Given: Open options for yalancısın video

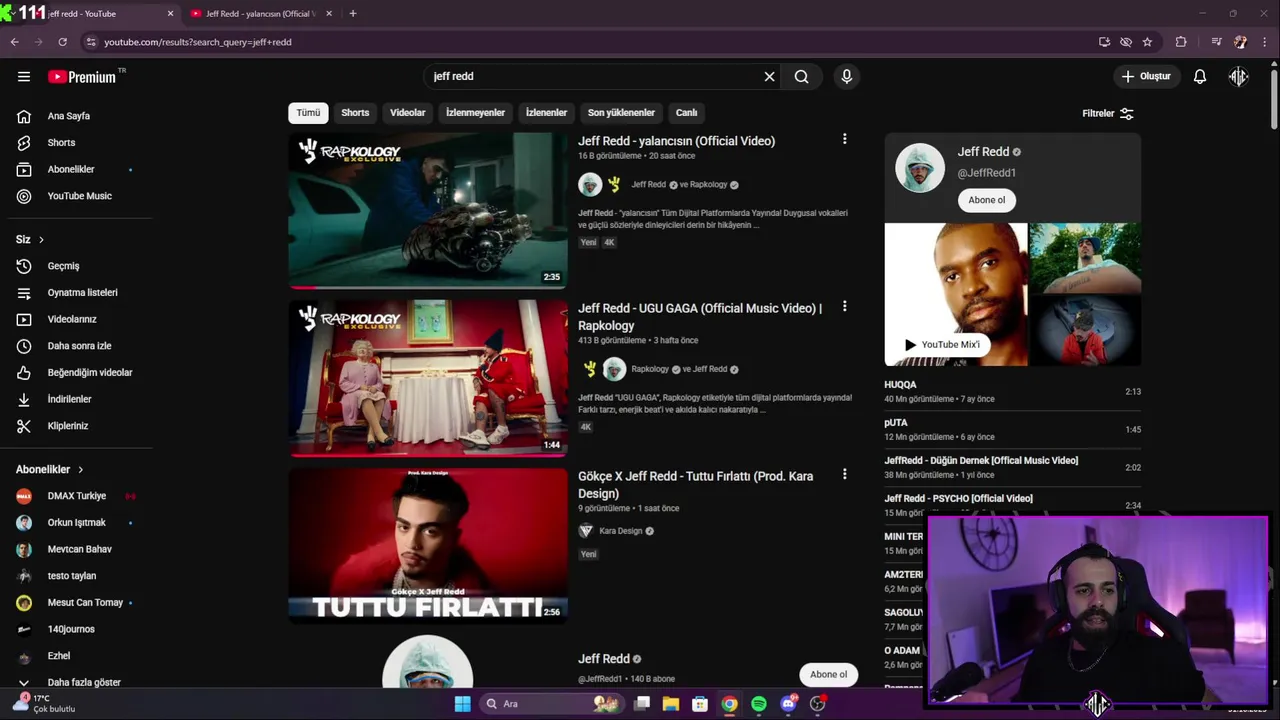Looking at the screenshot, I should (844, 139).
